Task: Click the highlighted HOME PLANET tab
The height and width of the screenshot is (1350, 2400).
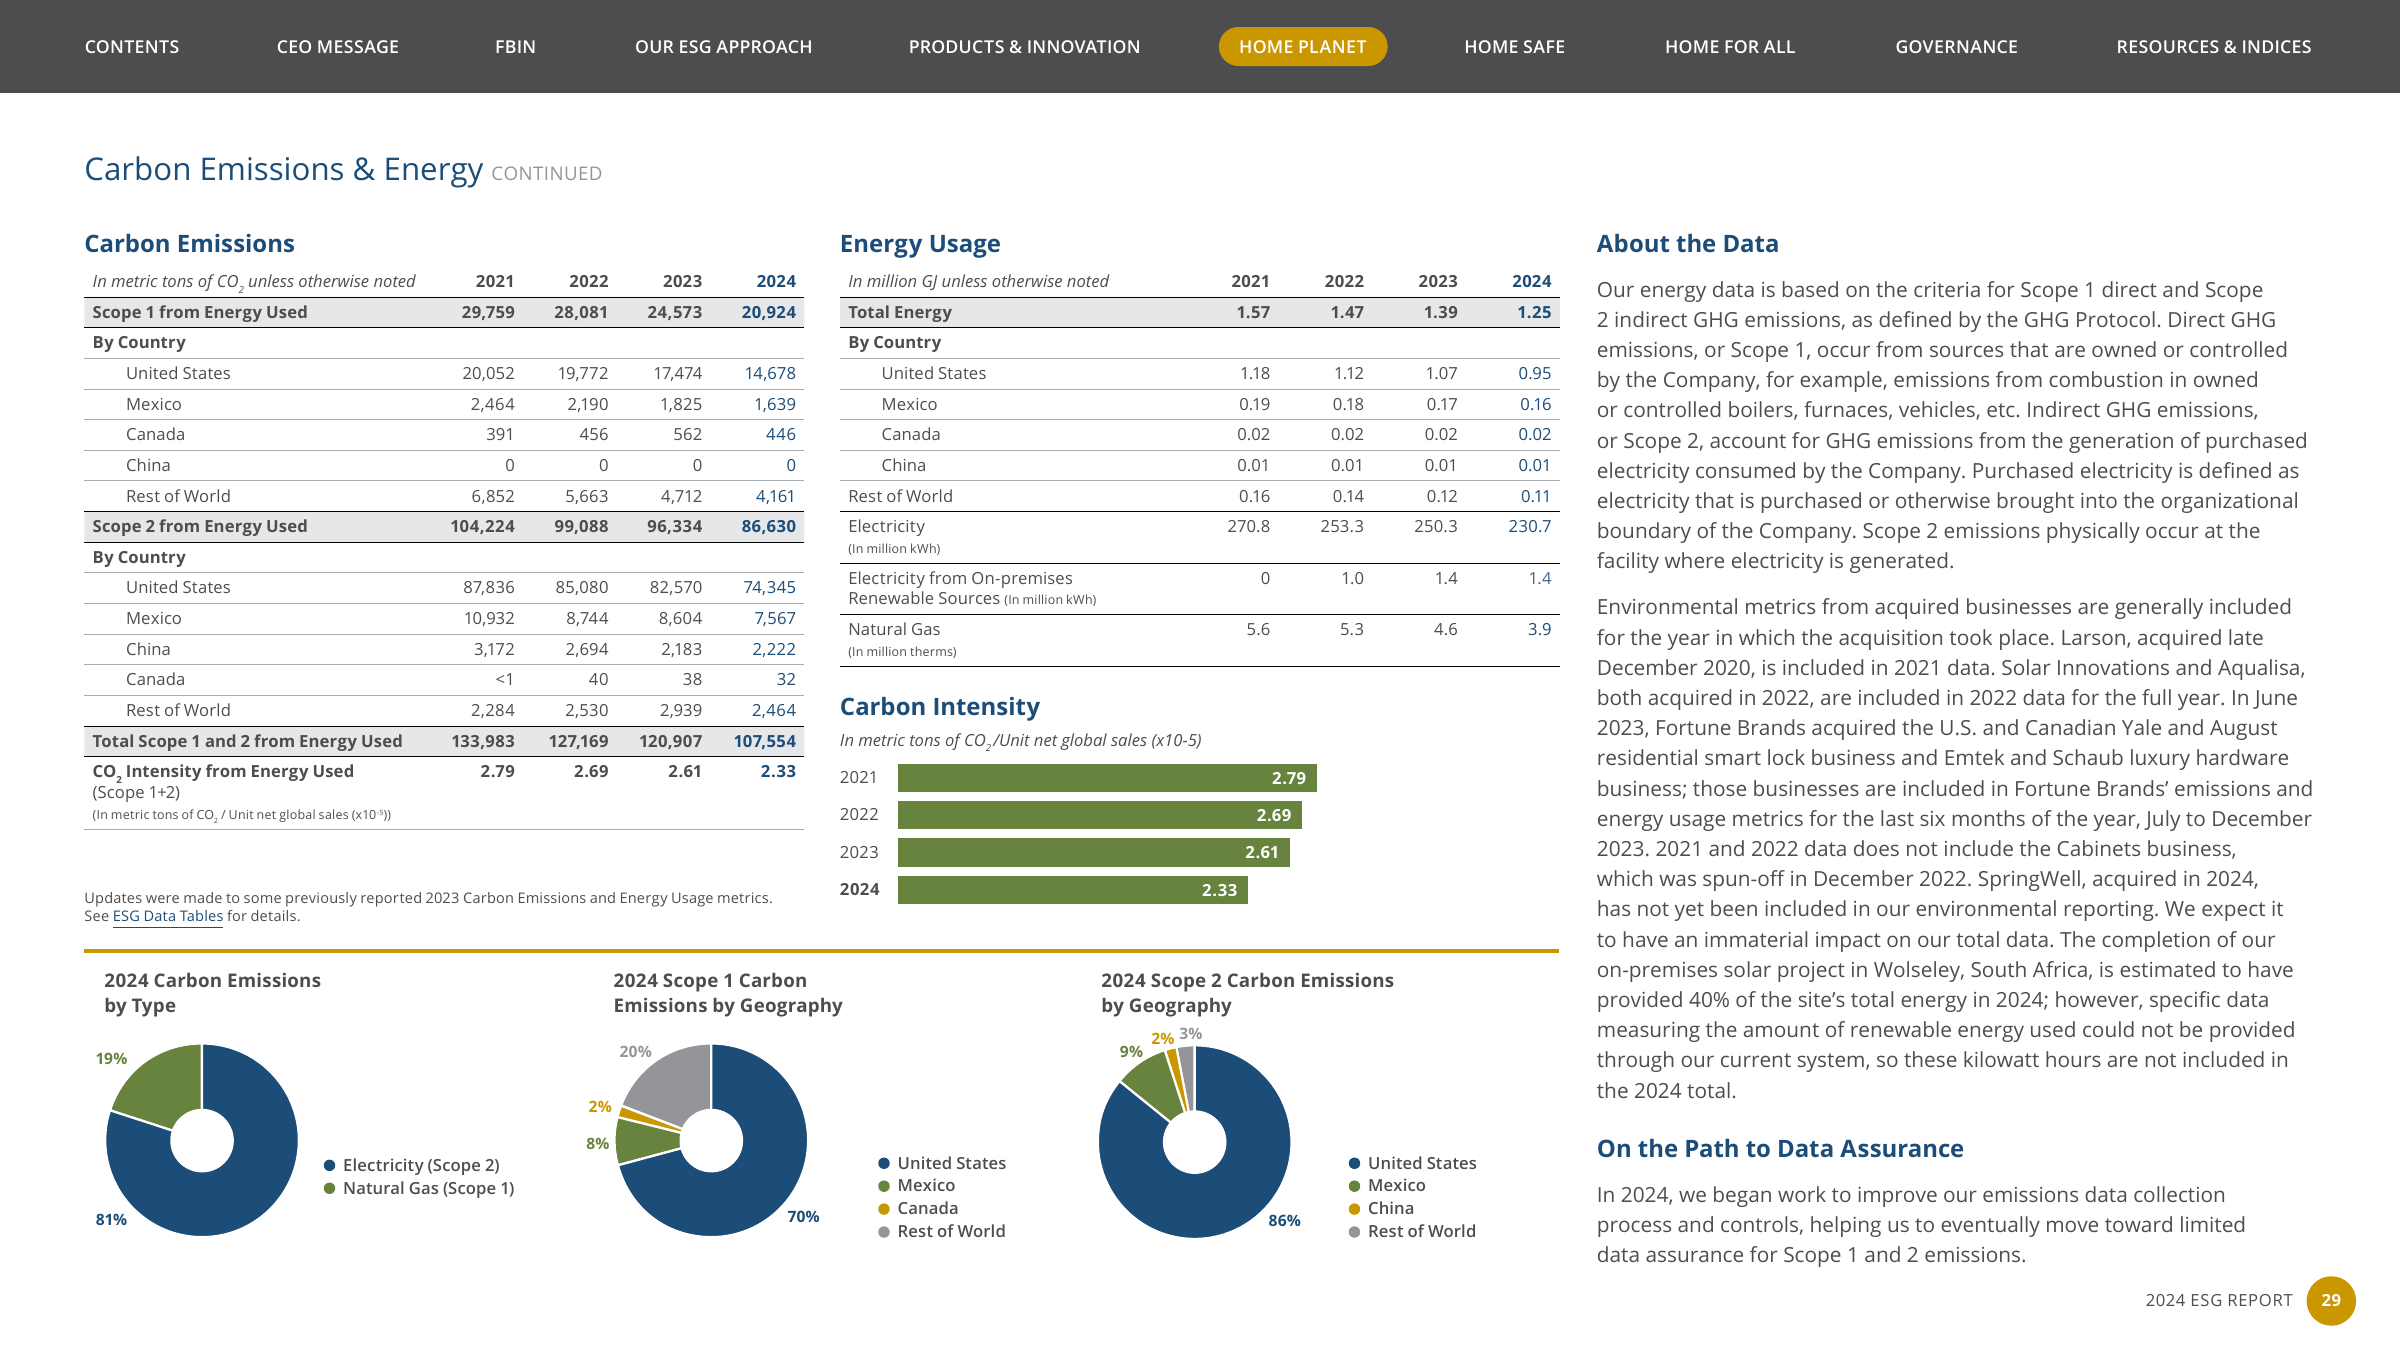Action: tap(1302, 47)
